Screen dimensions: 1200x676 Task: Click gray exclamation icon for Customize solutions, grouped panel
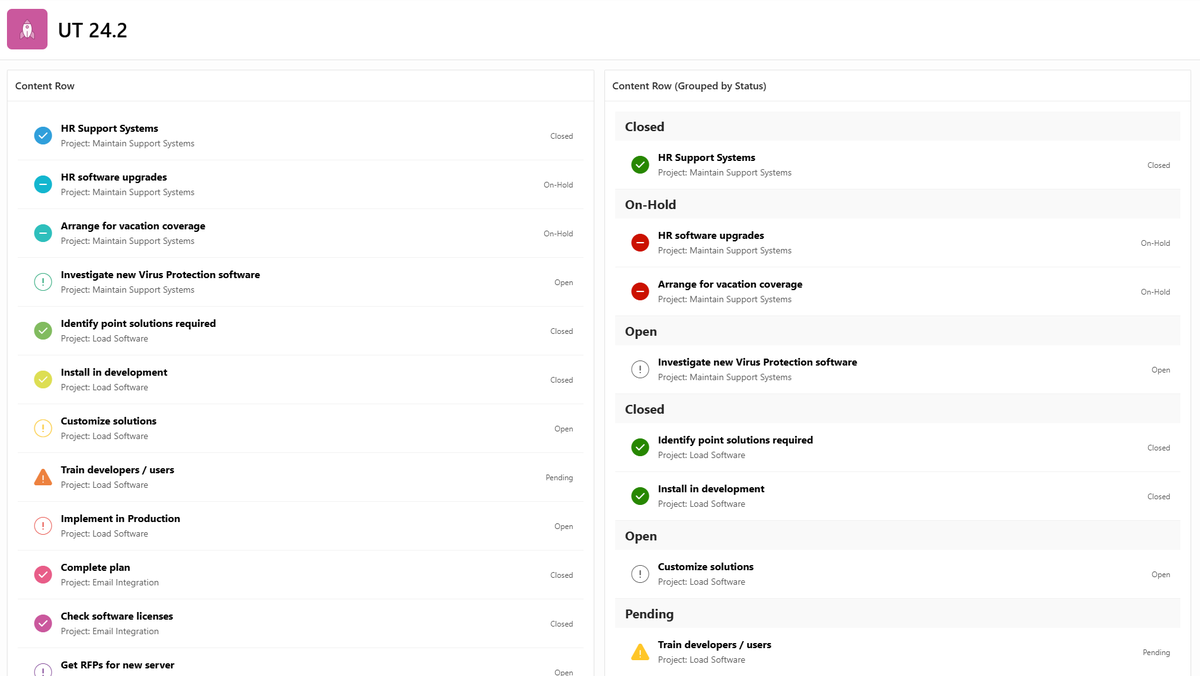(x=640, y=574)
